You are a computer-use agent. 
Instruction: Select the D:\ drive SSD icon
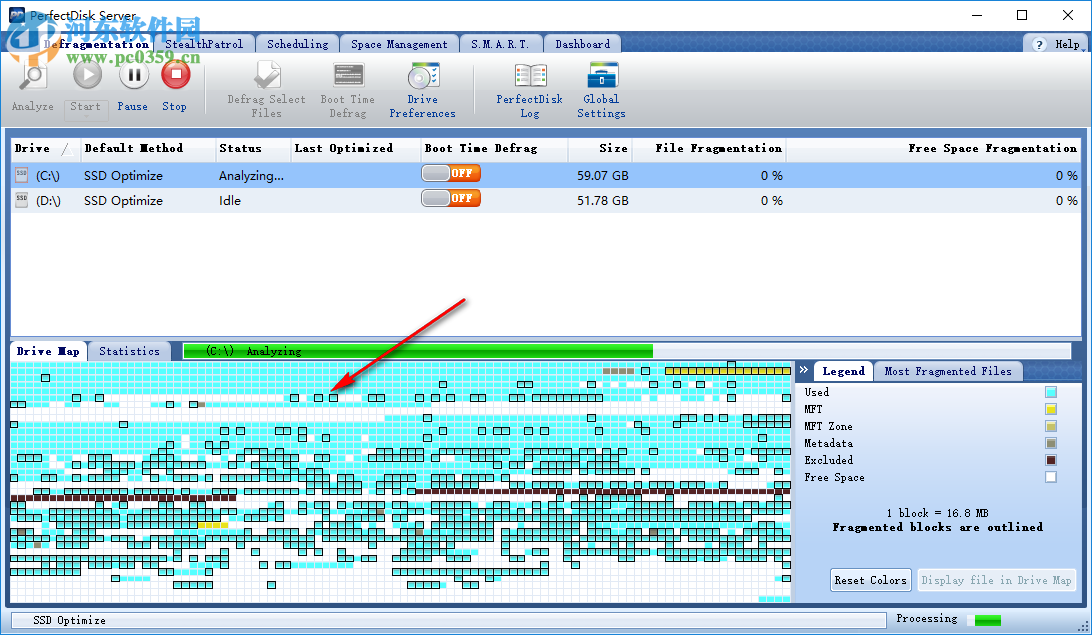coord(22,200)
